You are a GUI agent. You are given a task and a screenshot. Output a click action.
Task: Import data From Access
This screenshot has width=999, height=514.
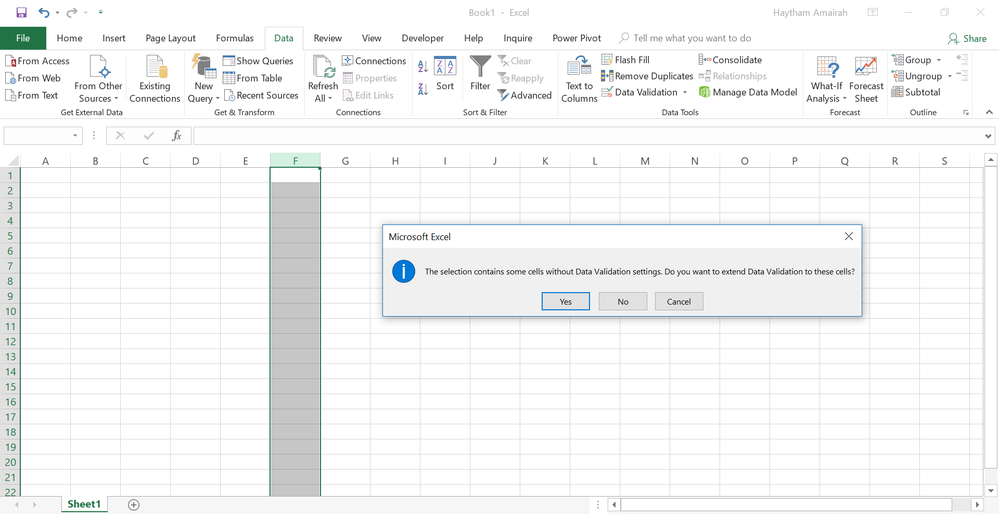pyautogui.click(x=38, y=61)
